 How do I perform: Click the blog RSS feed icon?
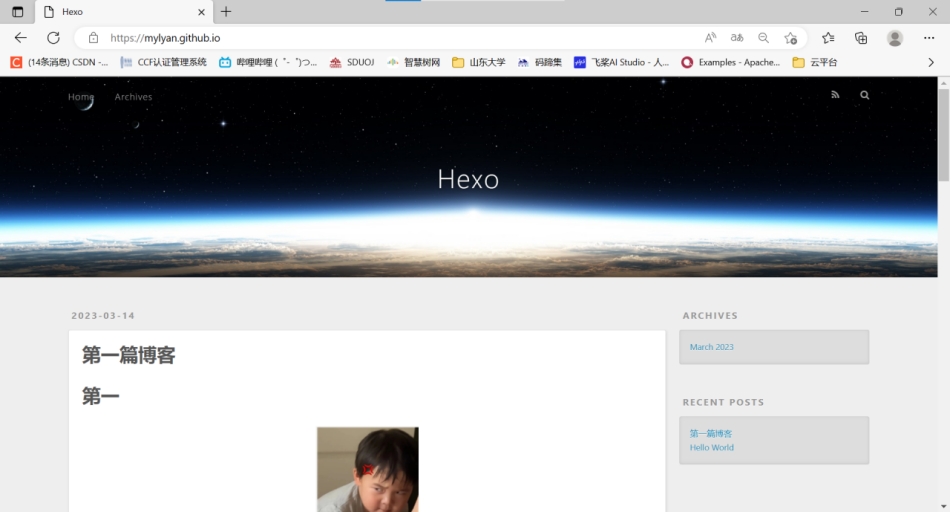pos(835,96)
